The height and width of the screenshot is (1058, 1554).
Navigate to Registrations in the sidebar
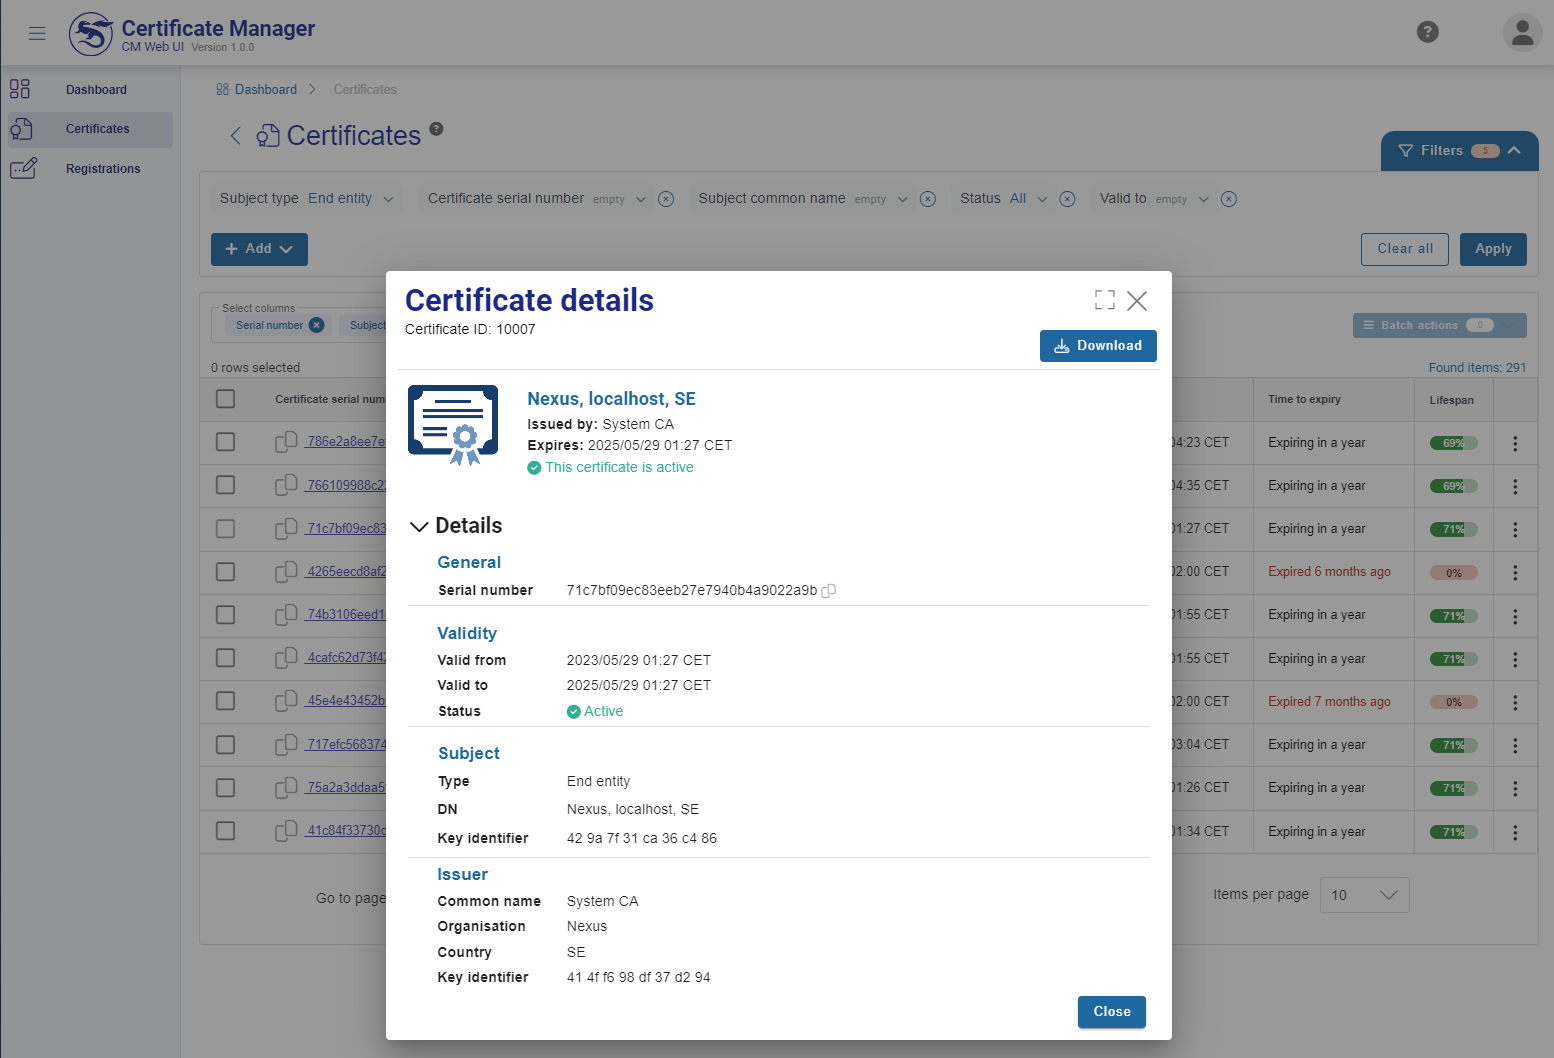(x=103, y=168)
